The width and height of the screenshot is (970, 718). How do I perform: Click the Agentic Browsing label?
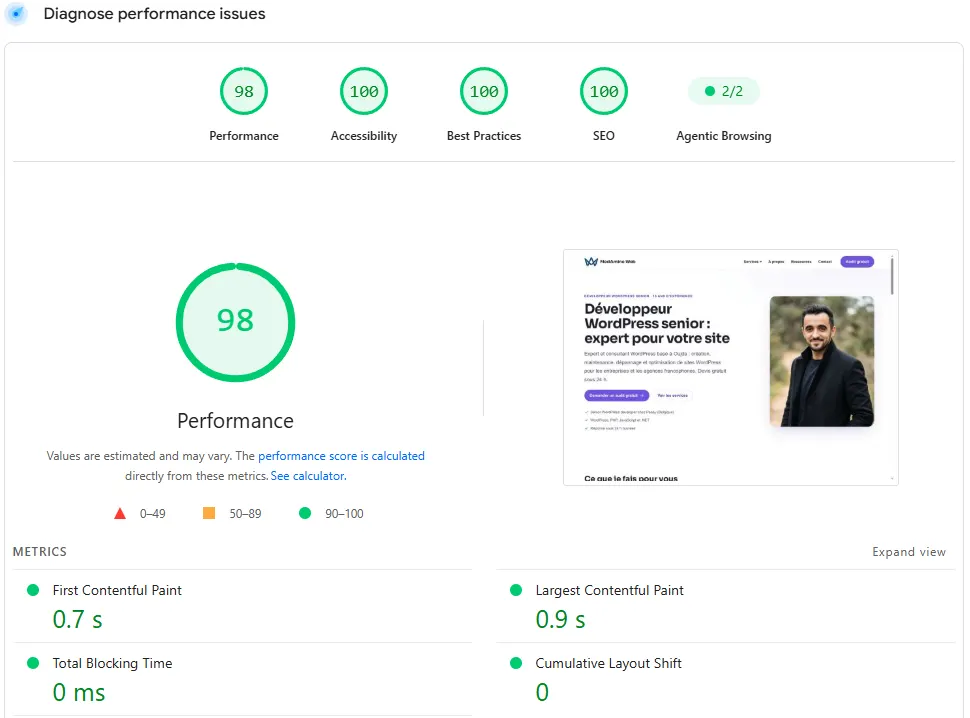[724, 135]
